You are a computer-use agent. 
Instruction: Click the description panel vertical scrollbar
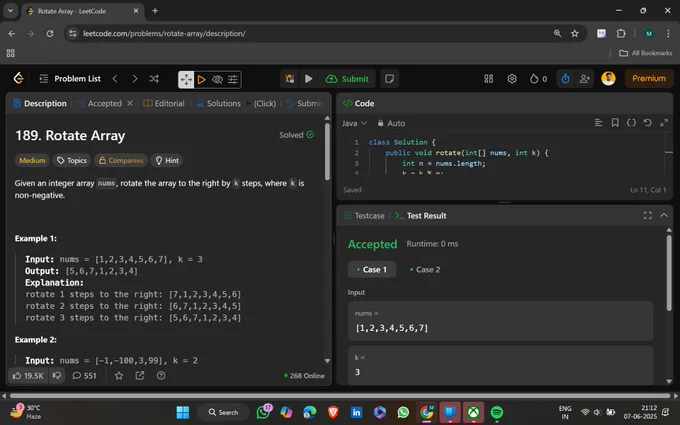tap(327, 152)
